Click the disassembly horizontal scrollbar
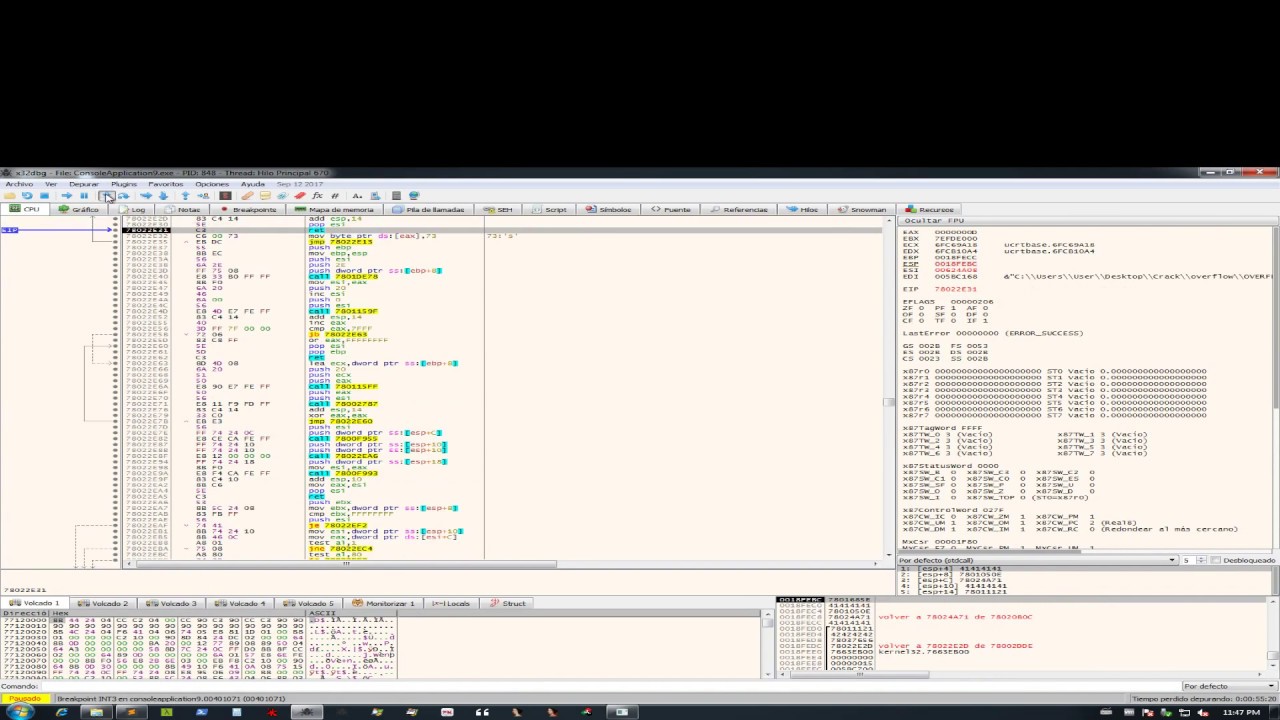Viewport: 1280px width, 720px height. click(505, 565)
